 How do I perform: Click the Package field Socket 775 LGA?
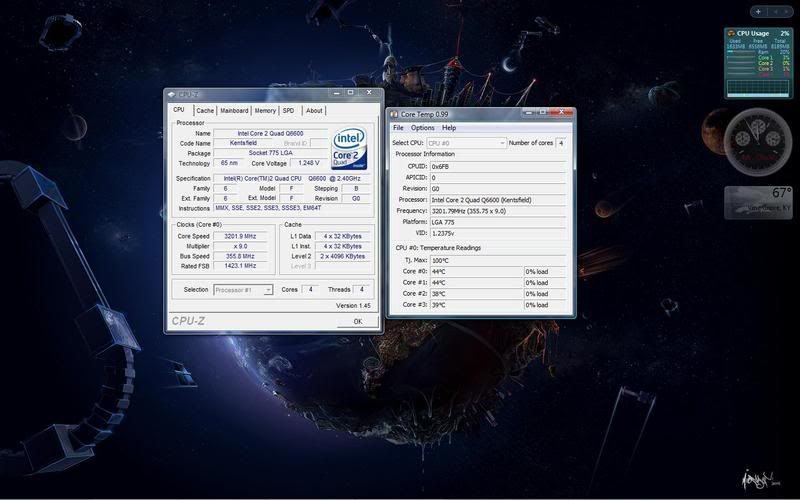[270, 153]
